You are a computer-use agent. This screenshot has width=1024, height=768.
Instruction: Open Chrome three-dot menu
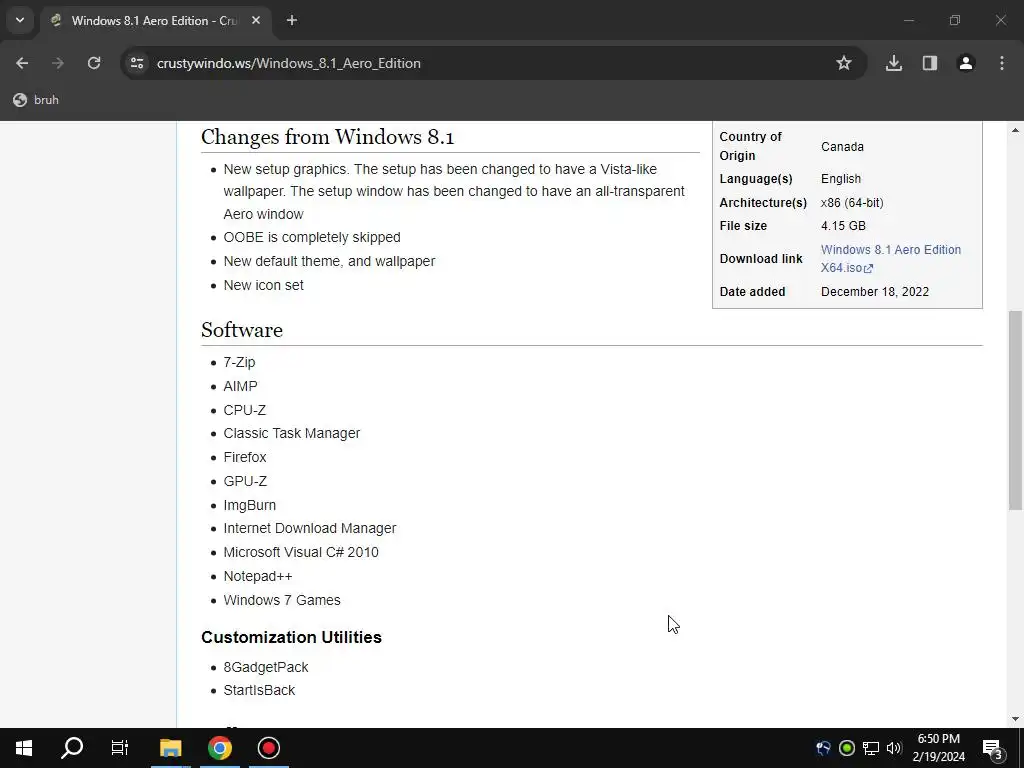tap(1002, 63)
